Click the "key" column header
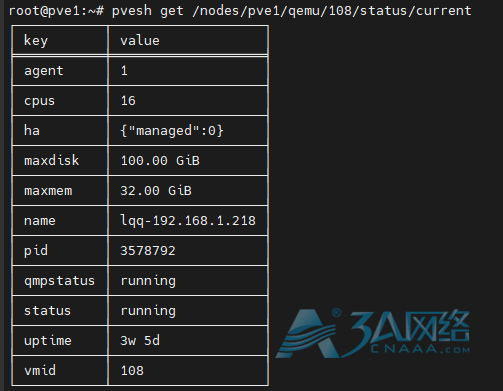Image resolution: width=503 pixels, height=391 pixels. 36,41
